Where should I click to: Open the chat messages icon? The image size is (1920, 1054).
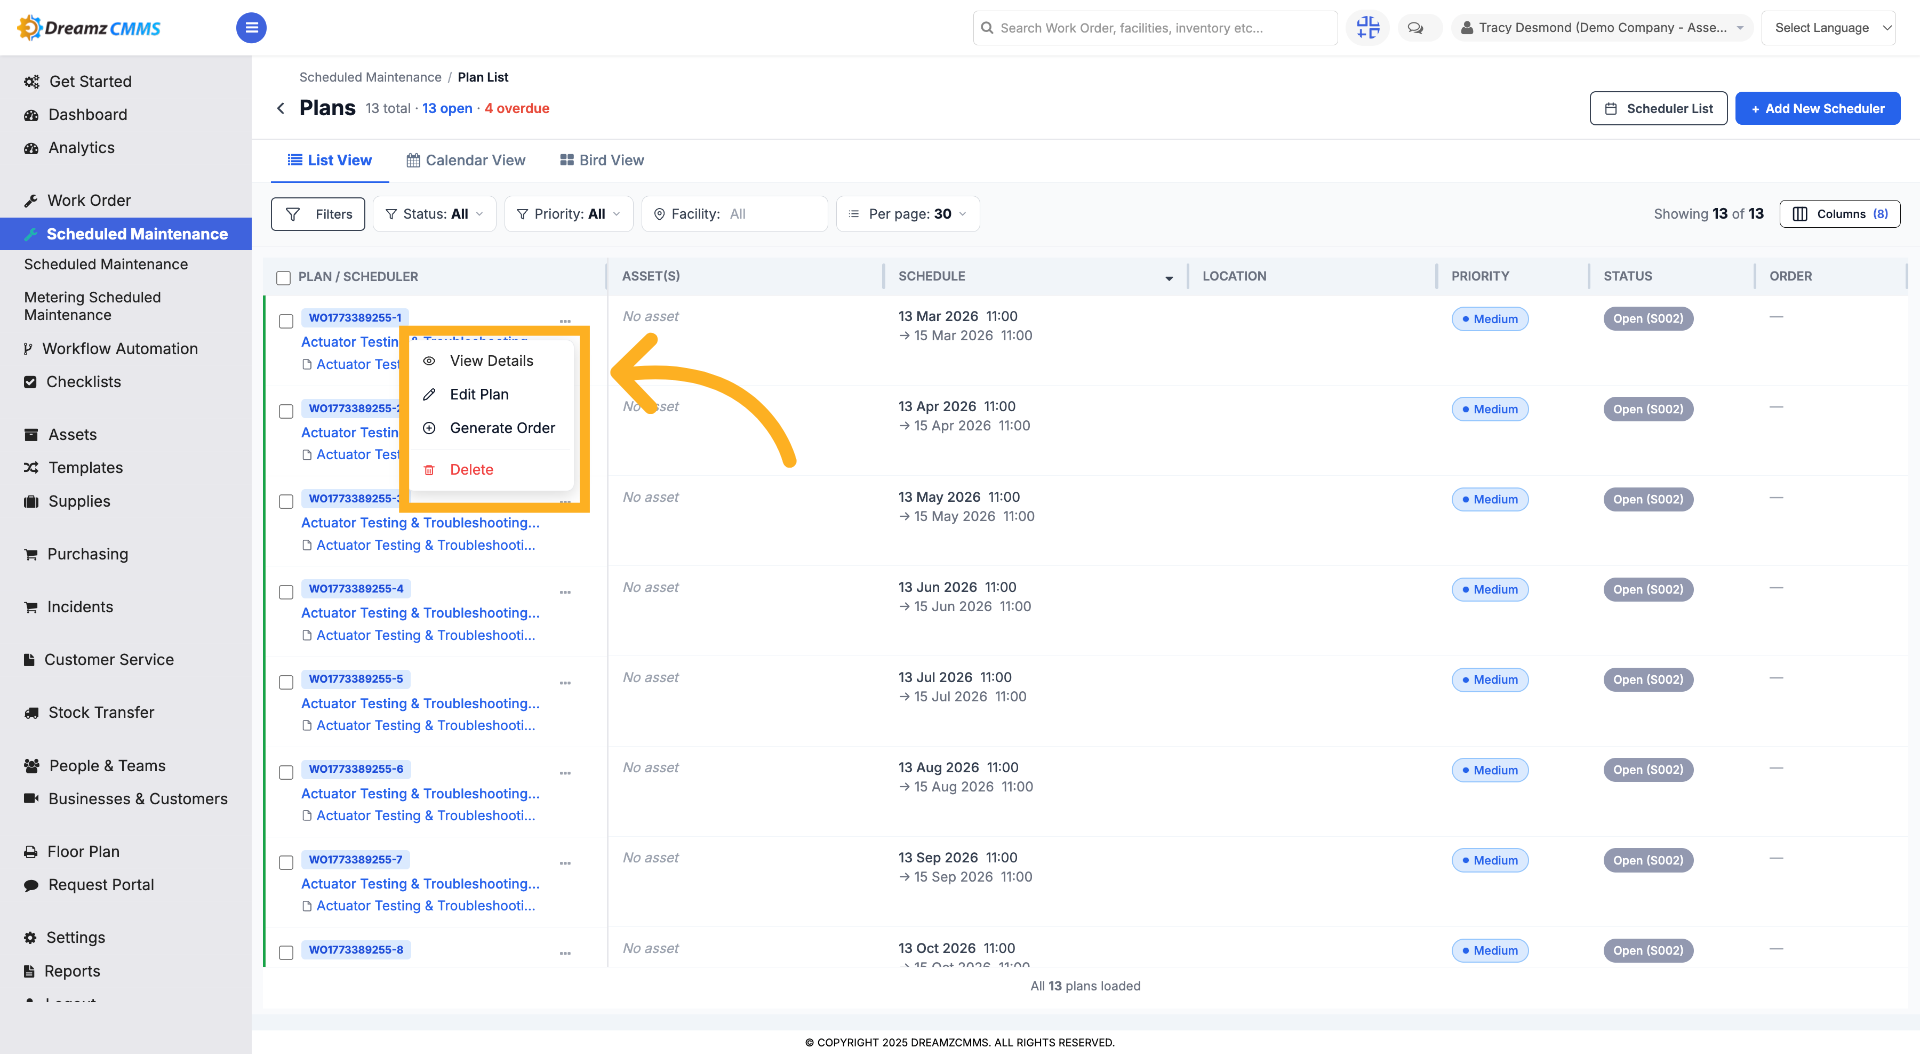[x=1415, y=28]
